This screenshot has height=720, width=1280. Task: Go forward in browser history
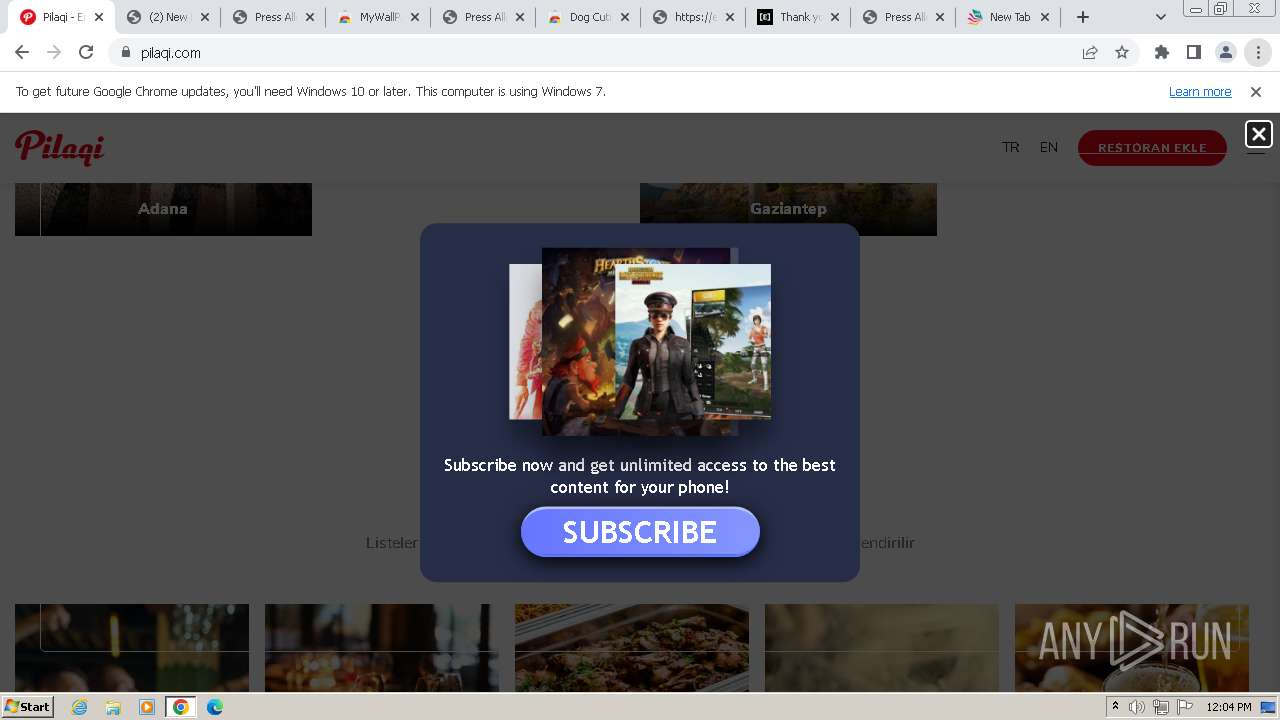tap(54, 53)
